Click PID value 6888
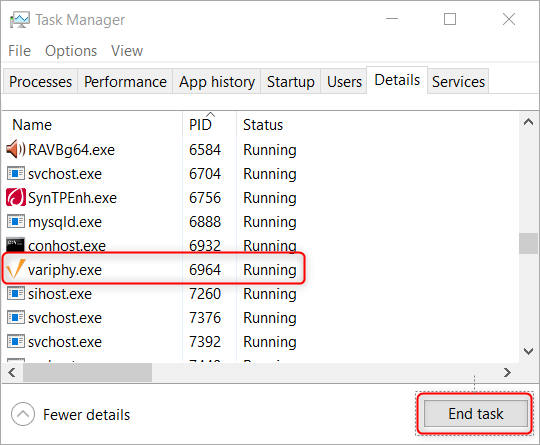 click(x=205, y=222)
